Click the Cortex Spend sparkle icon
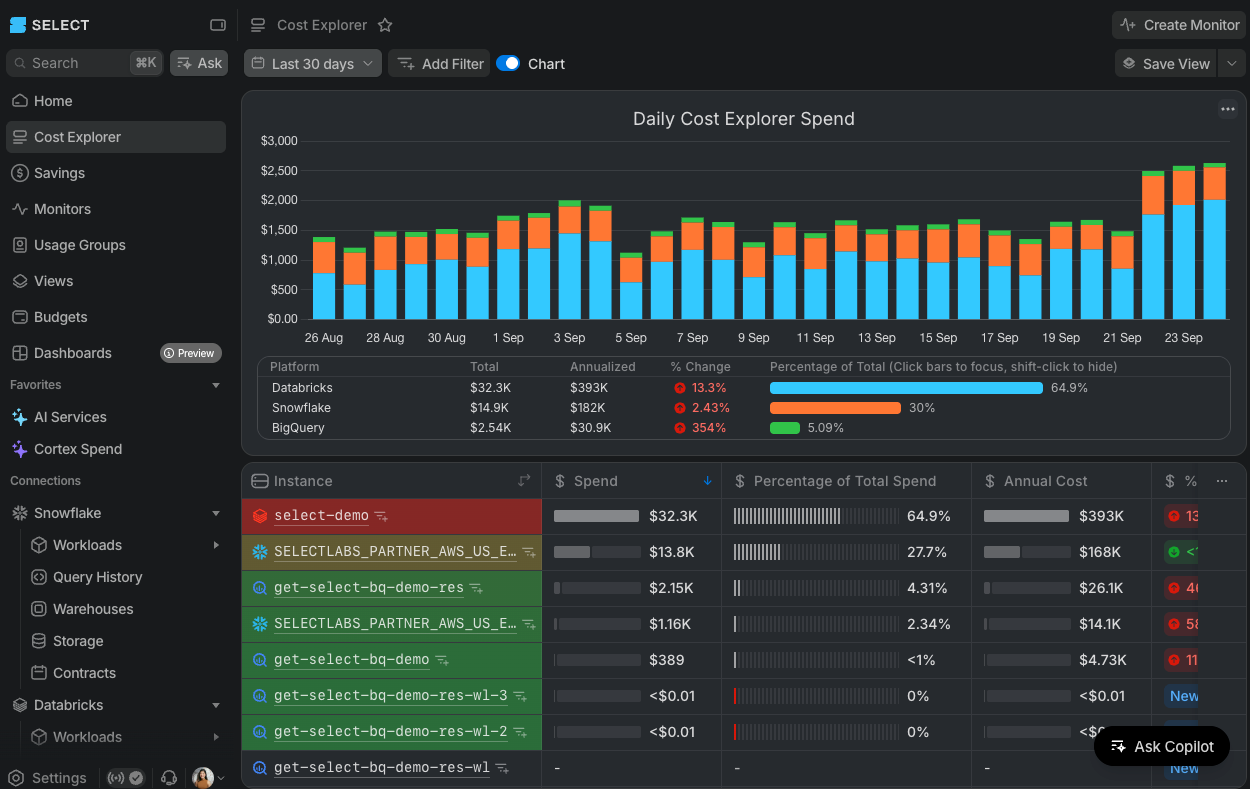This screenshot has width=1250, height=789. 19,449
